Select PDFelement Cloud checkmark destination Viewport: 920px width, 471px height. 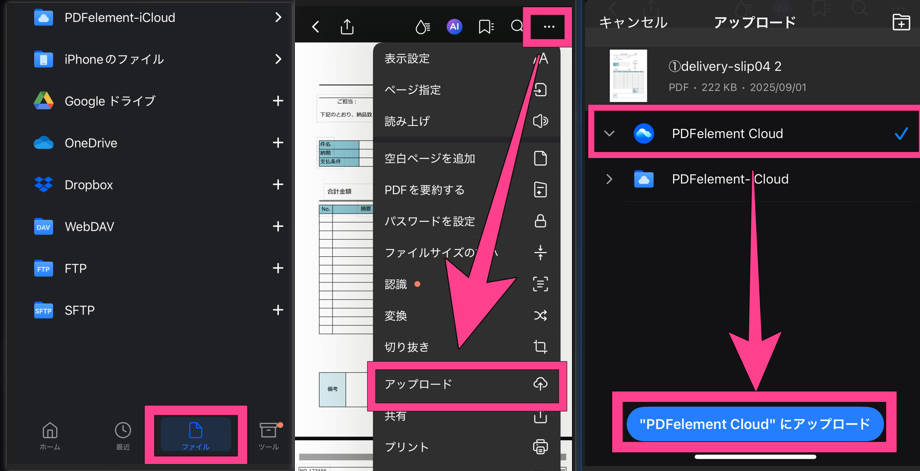[900, 133]
